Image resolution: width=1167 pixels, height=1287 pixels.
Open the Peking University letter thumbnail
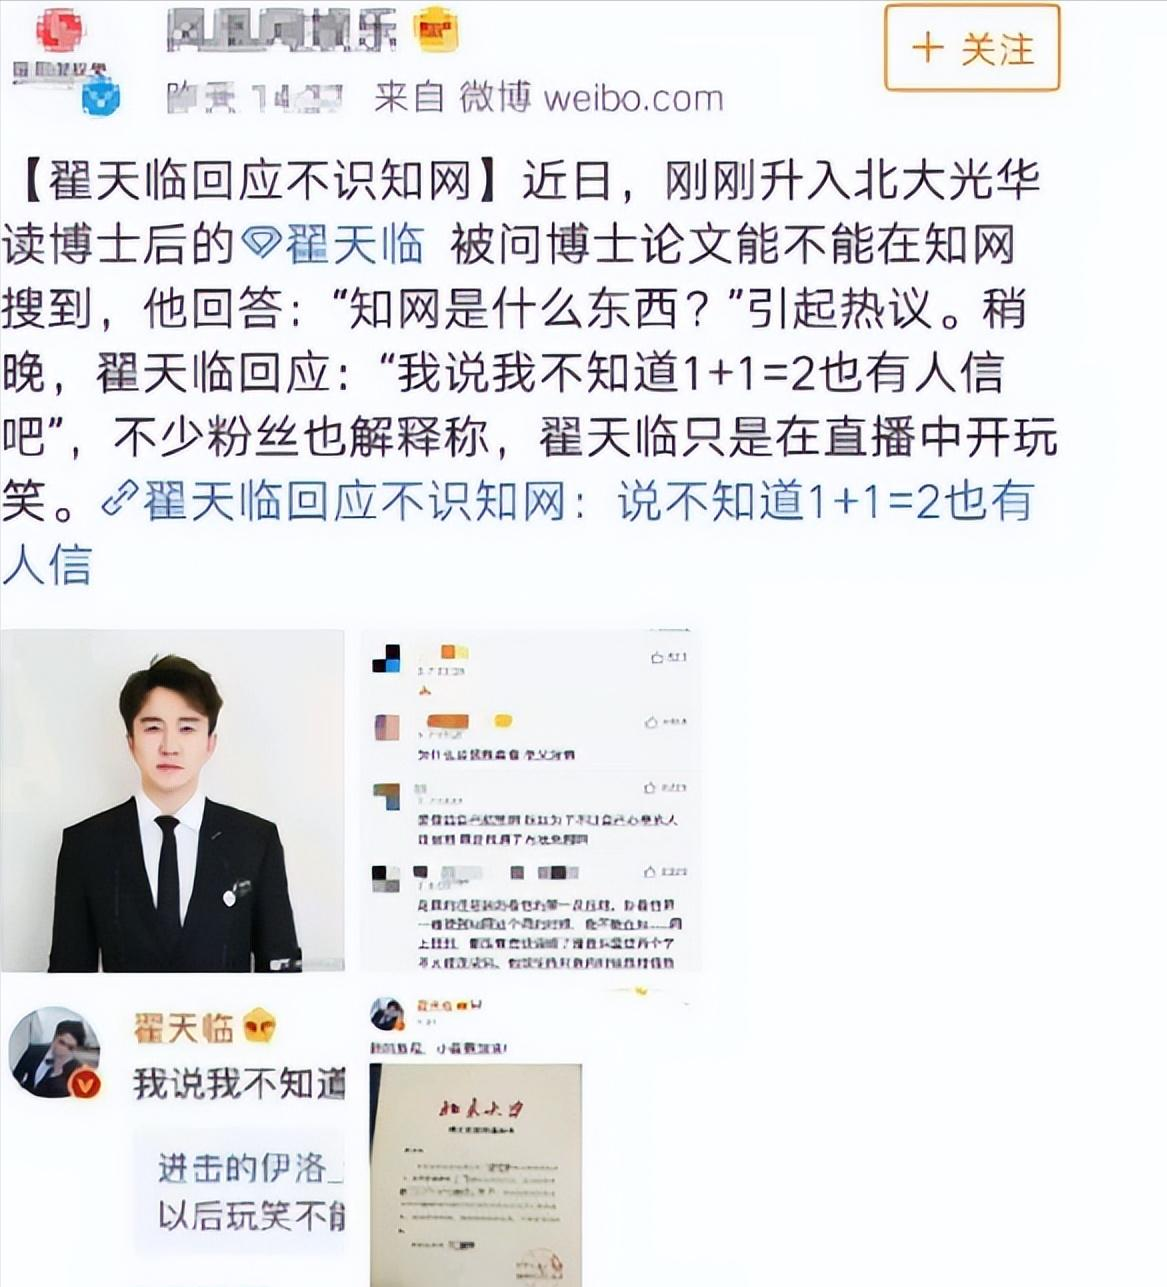476,1173
